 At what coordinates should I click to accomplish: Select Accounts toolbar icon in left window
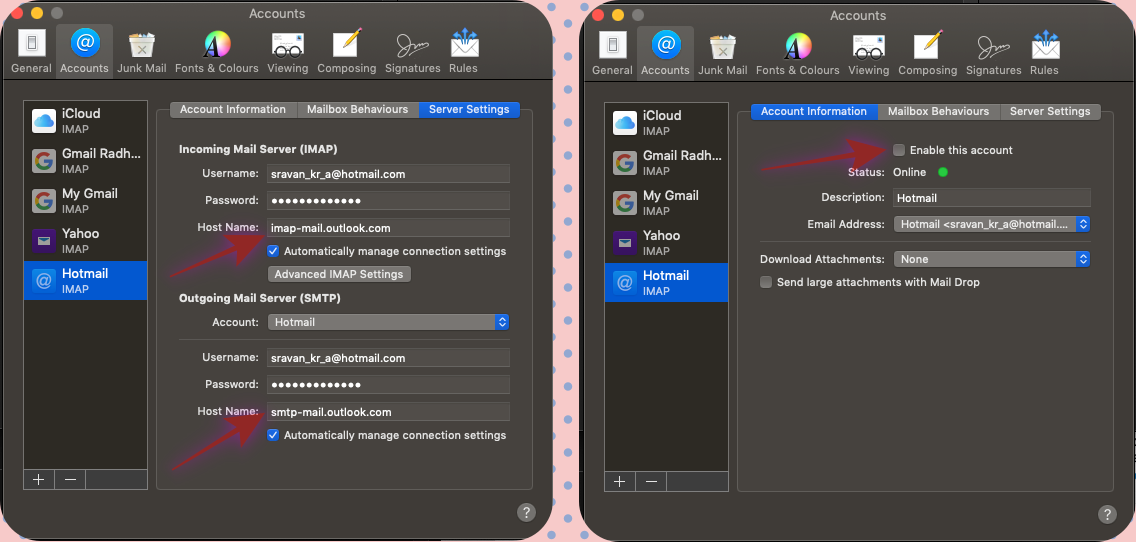click(x=84, y=52)
